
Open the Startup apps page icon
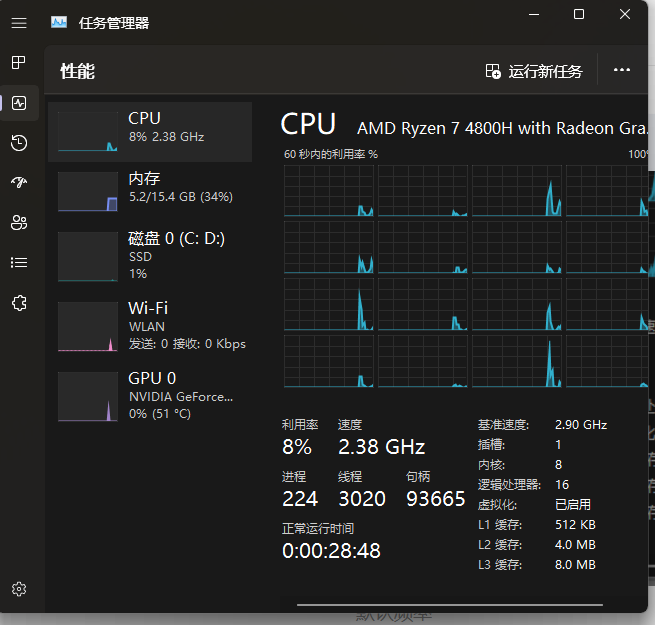click(19, 182)
